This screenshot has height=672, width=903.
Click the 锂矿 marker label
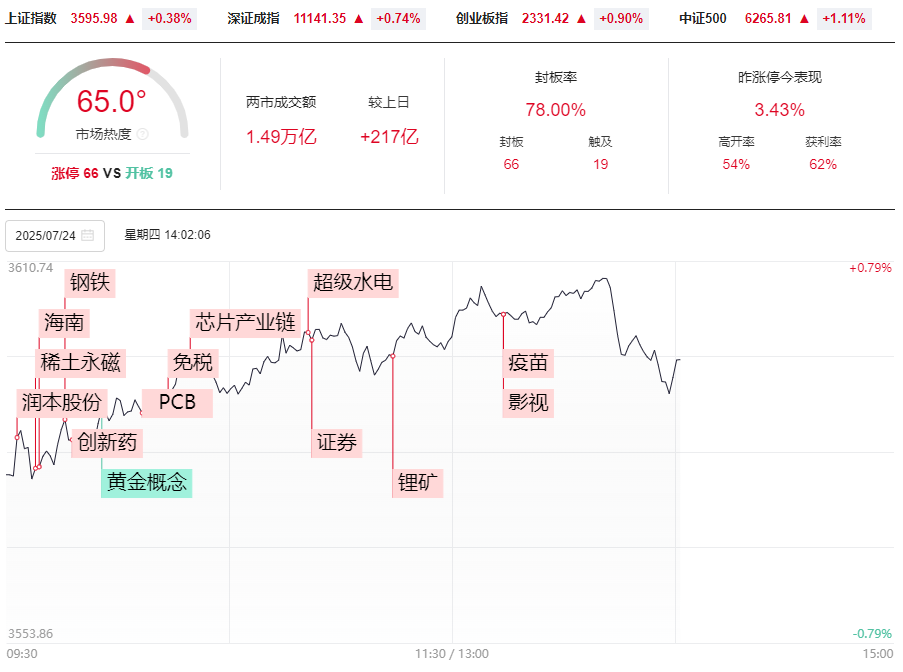click(419, 482)
